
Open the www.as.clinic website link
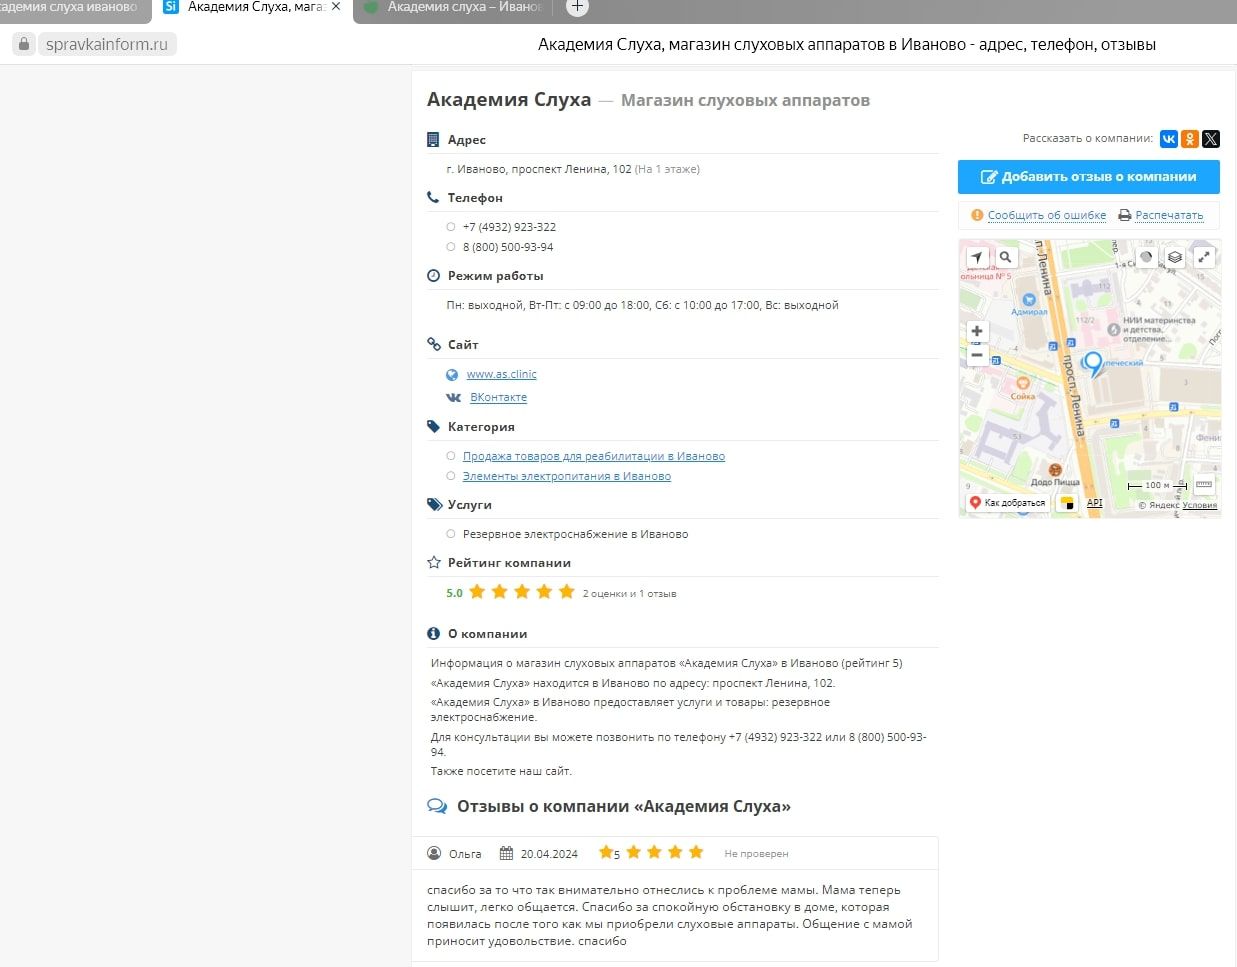tap(501, 374)
